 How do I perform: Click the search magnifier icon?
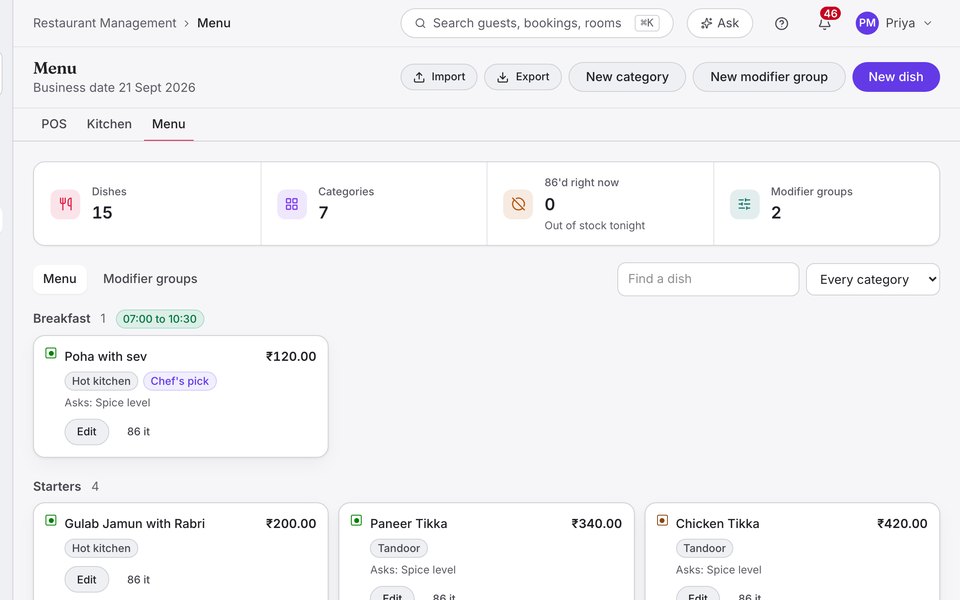coord(420,23)
